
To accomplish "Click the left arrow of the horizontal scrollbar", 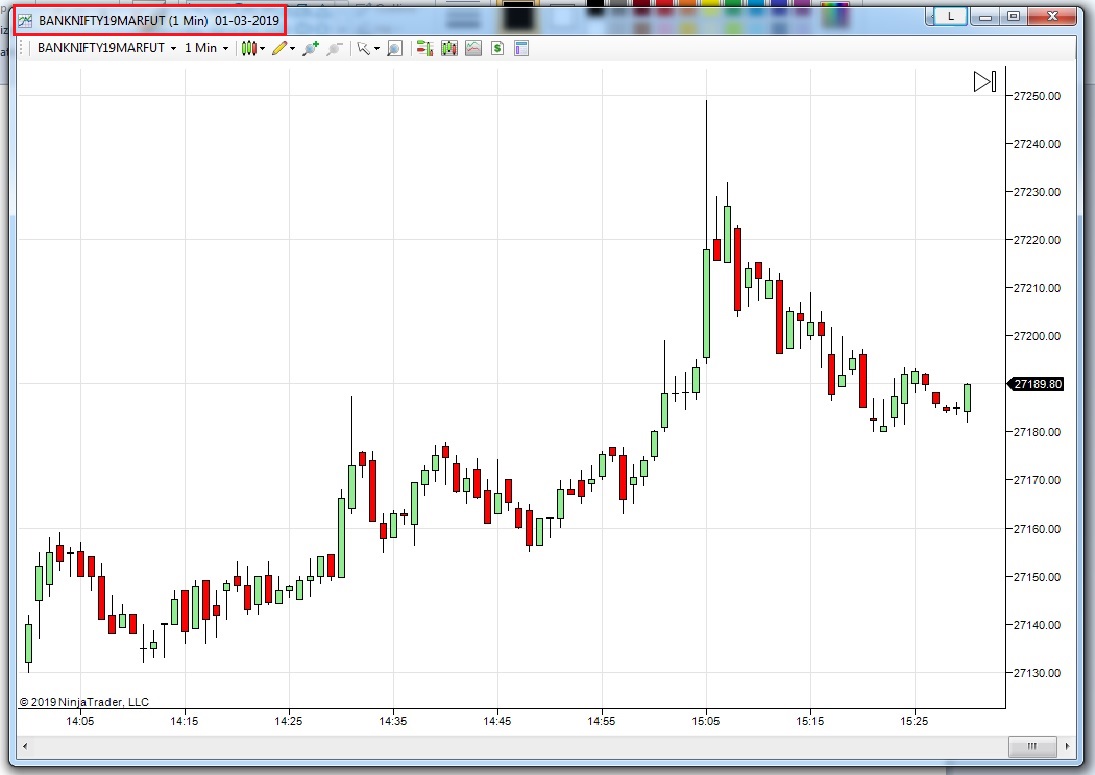I will 25,746.
